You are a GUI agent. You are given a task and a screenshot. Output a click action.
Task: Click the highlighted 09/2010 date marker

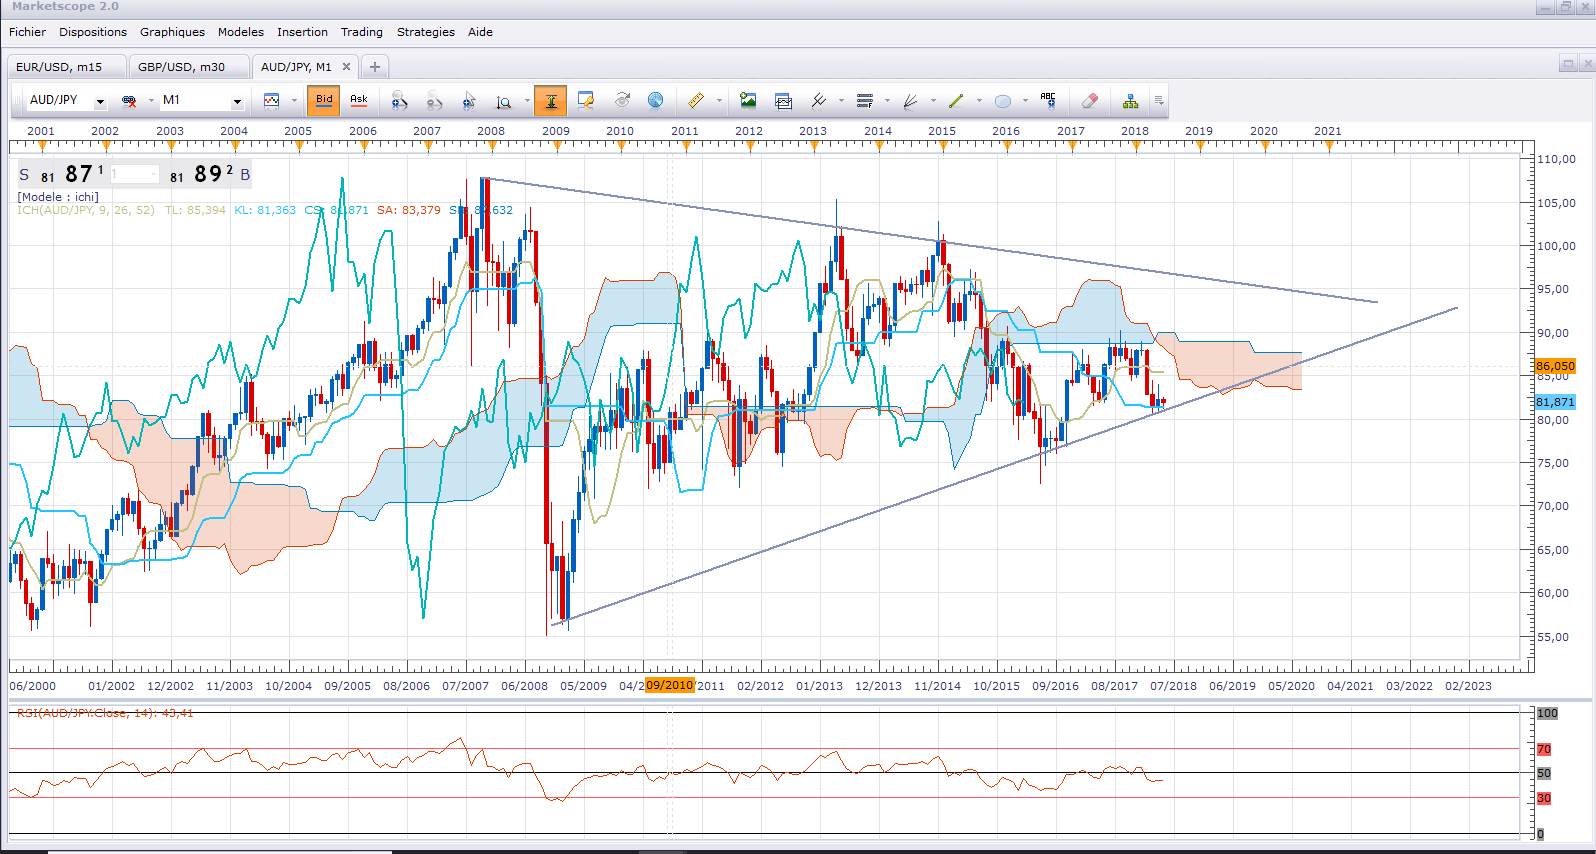(x=670, y=685)
